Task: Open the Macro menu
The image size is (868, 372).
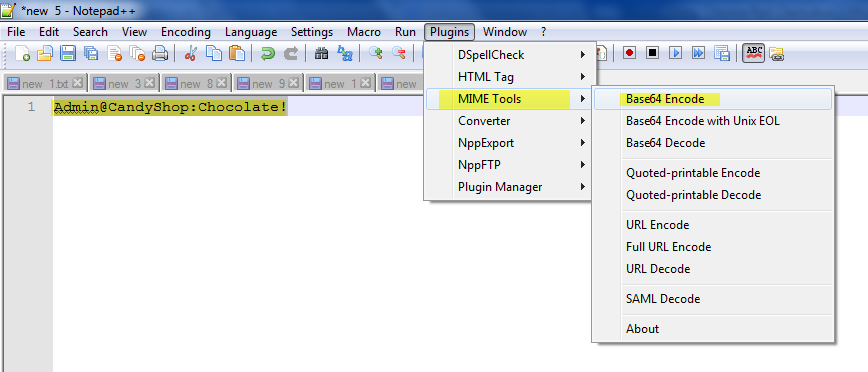Action: pos(364,32)
